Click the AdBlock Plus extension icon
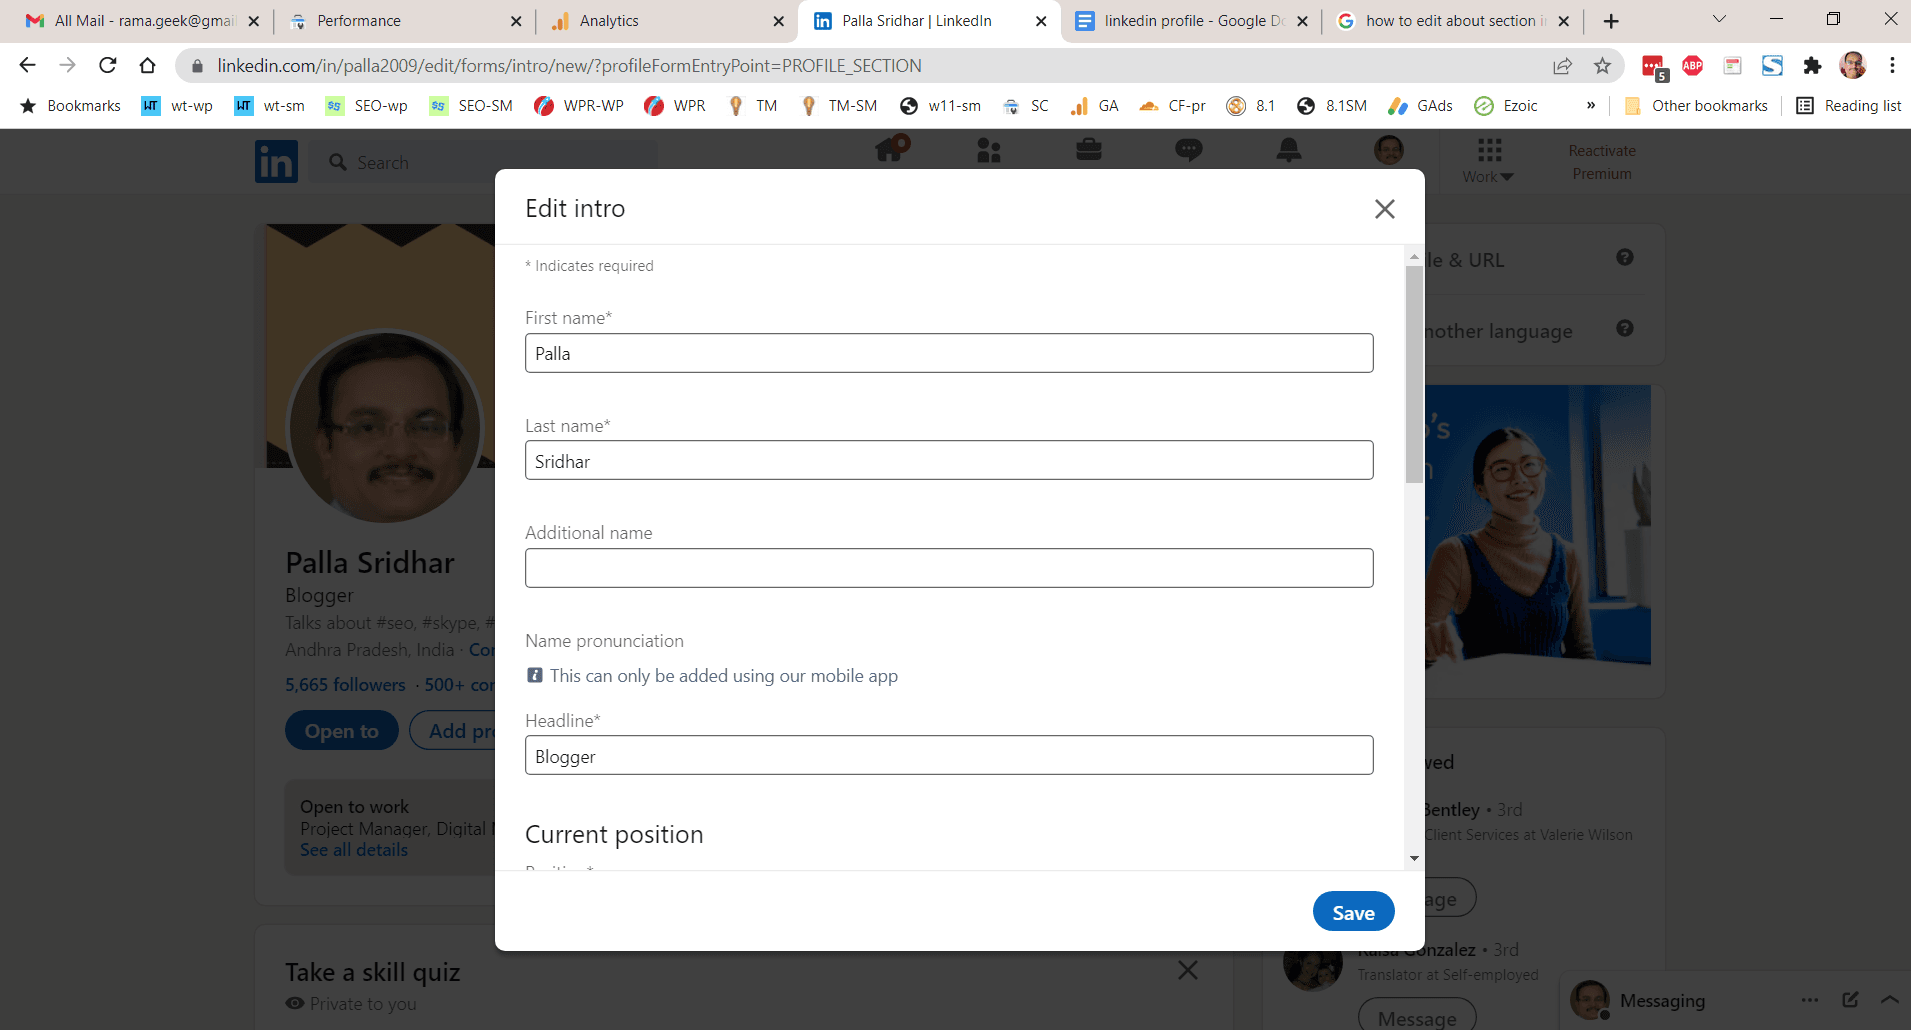Screen dimensions: 1911x1030 (x=1692, y=66)
